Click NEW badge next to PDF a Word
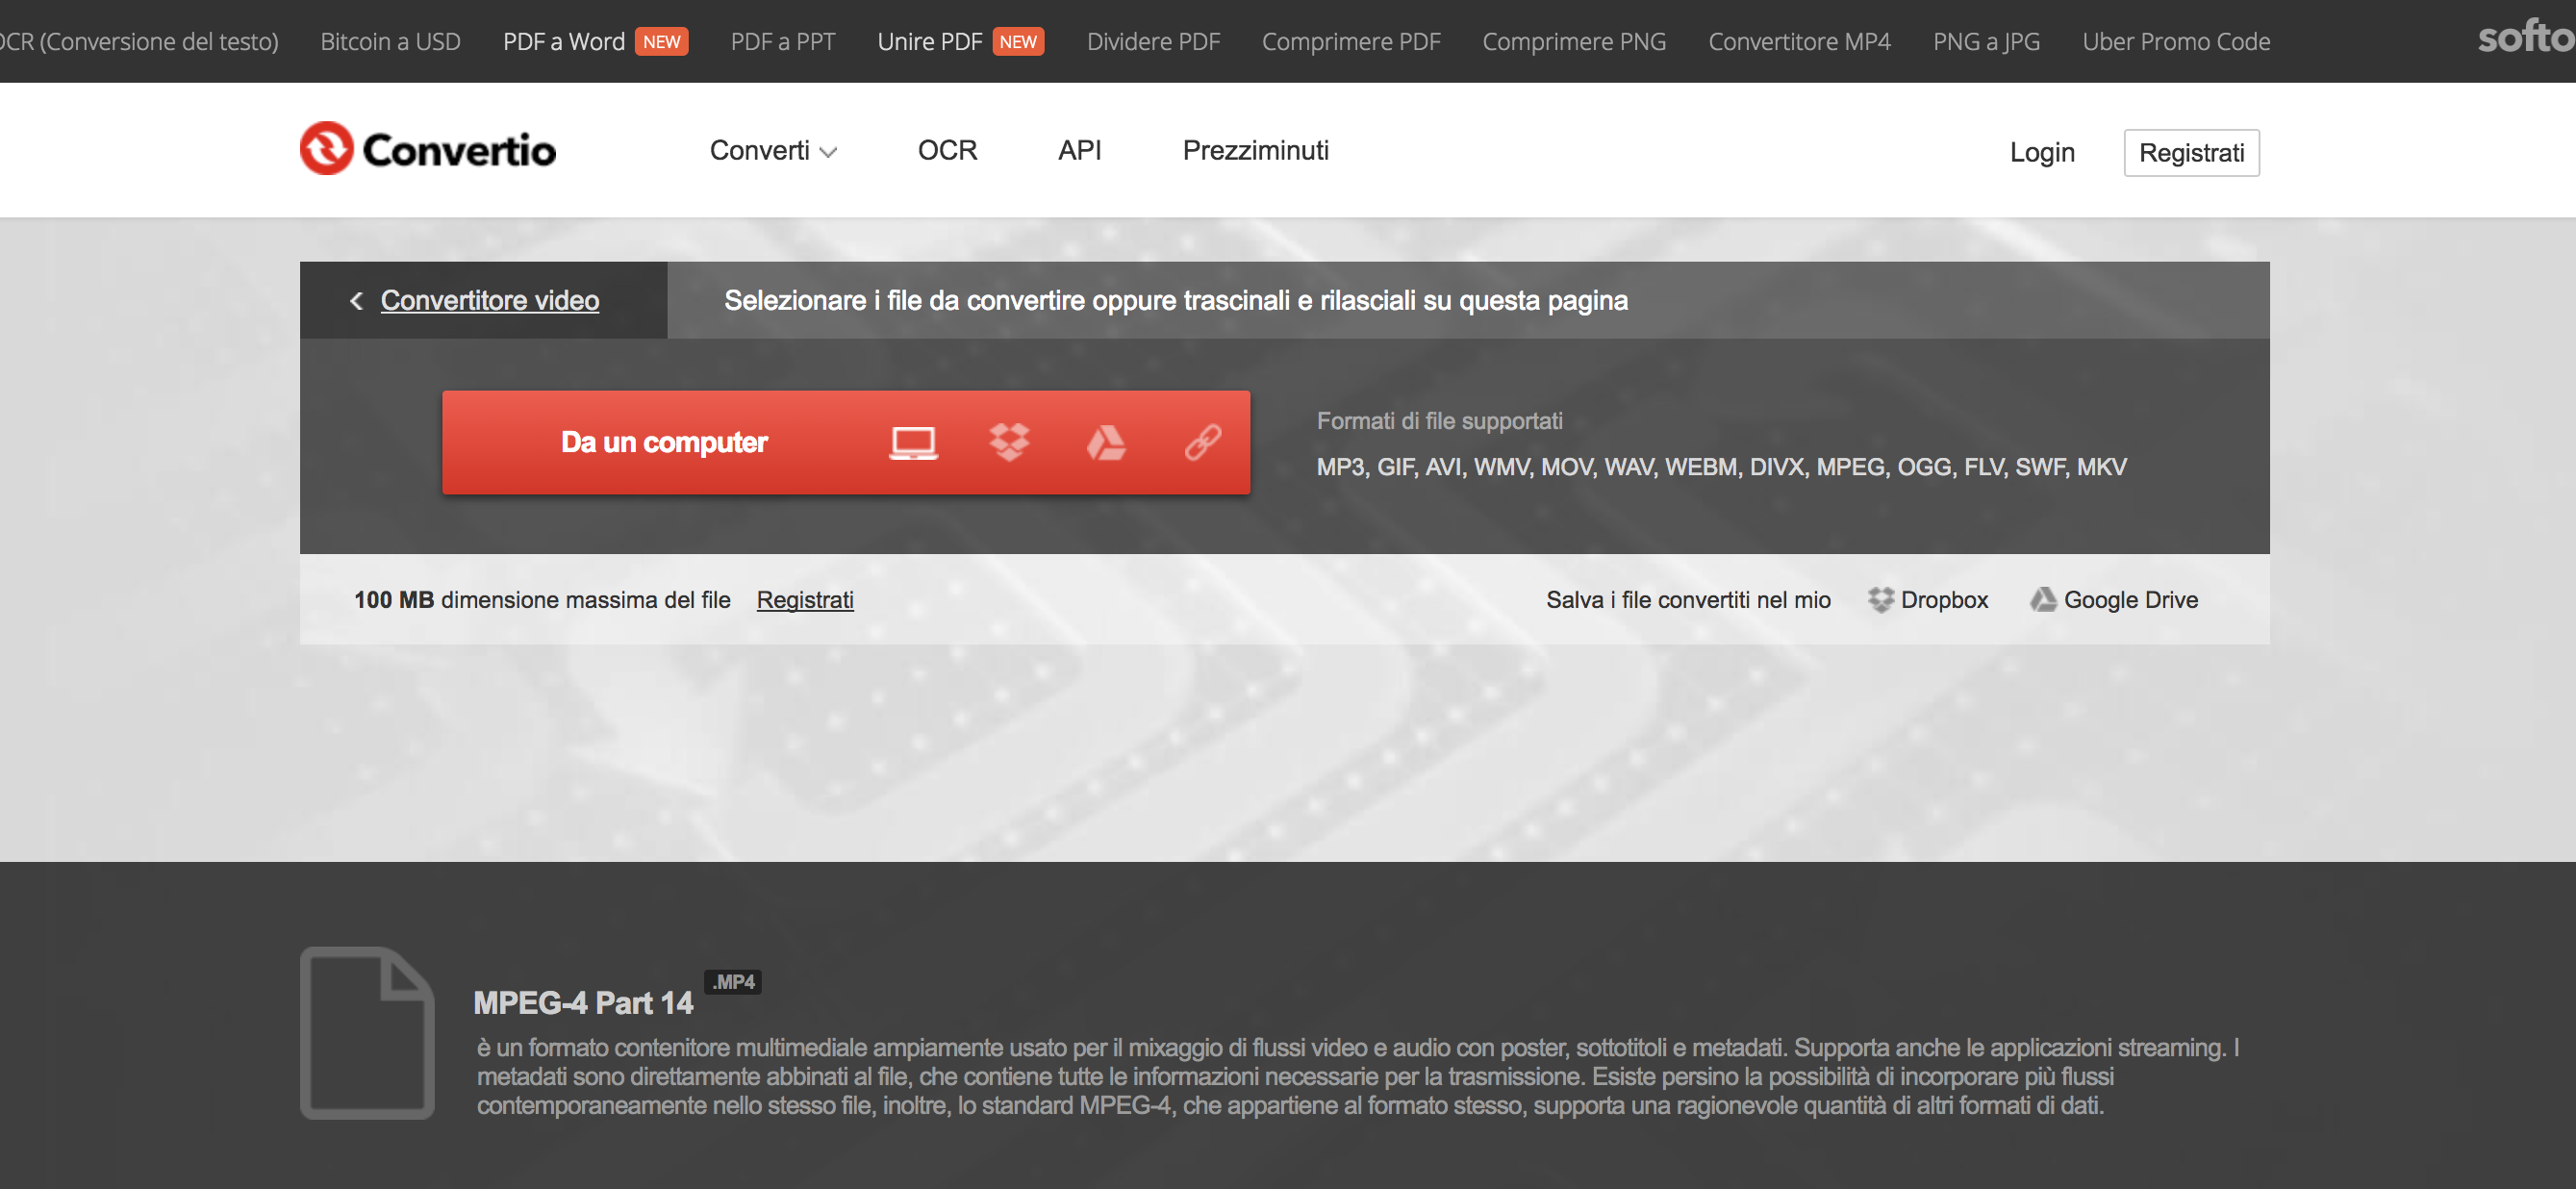 [661, 41]
